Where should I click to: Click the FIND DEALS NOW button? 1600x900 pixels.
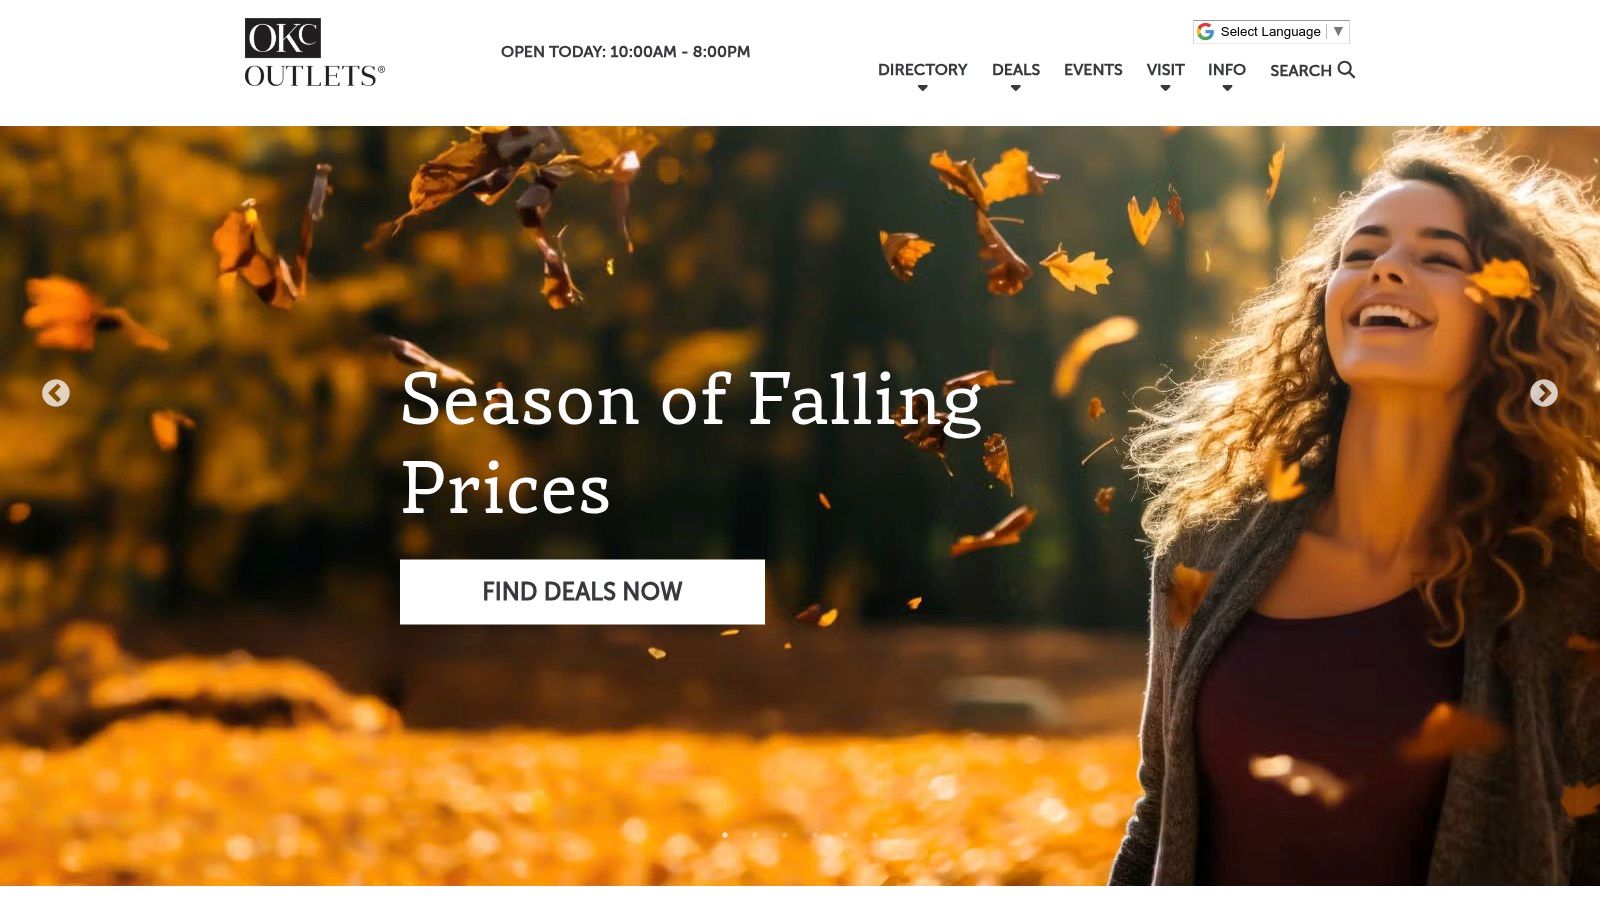(x=582, y=592)
